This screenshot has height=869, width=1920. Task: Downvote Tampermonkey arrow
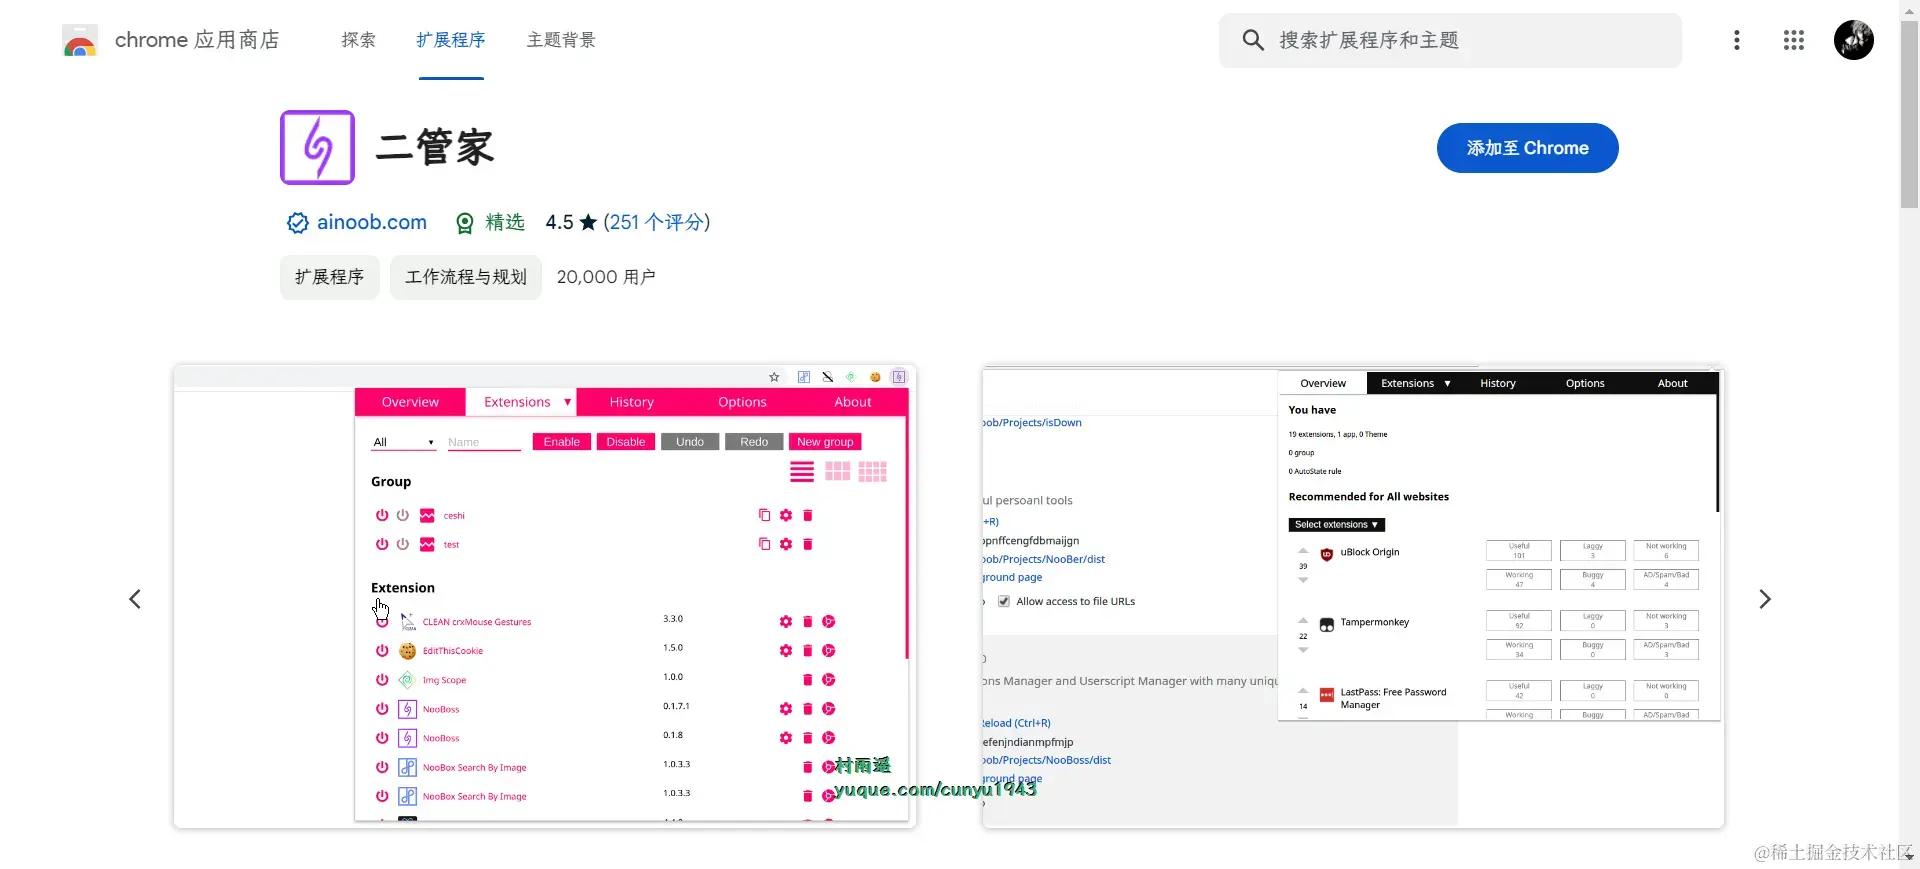point(1303,650)
